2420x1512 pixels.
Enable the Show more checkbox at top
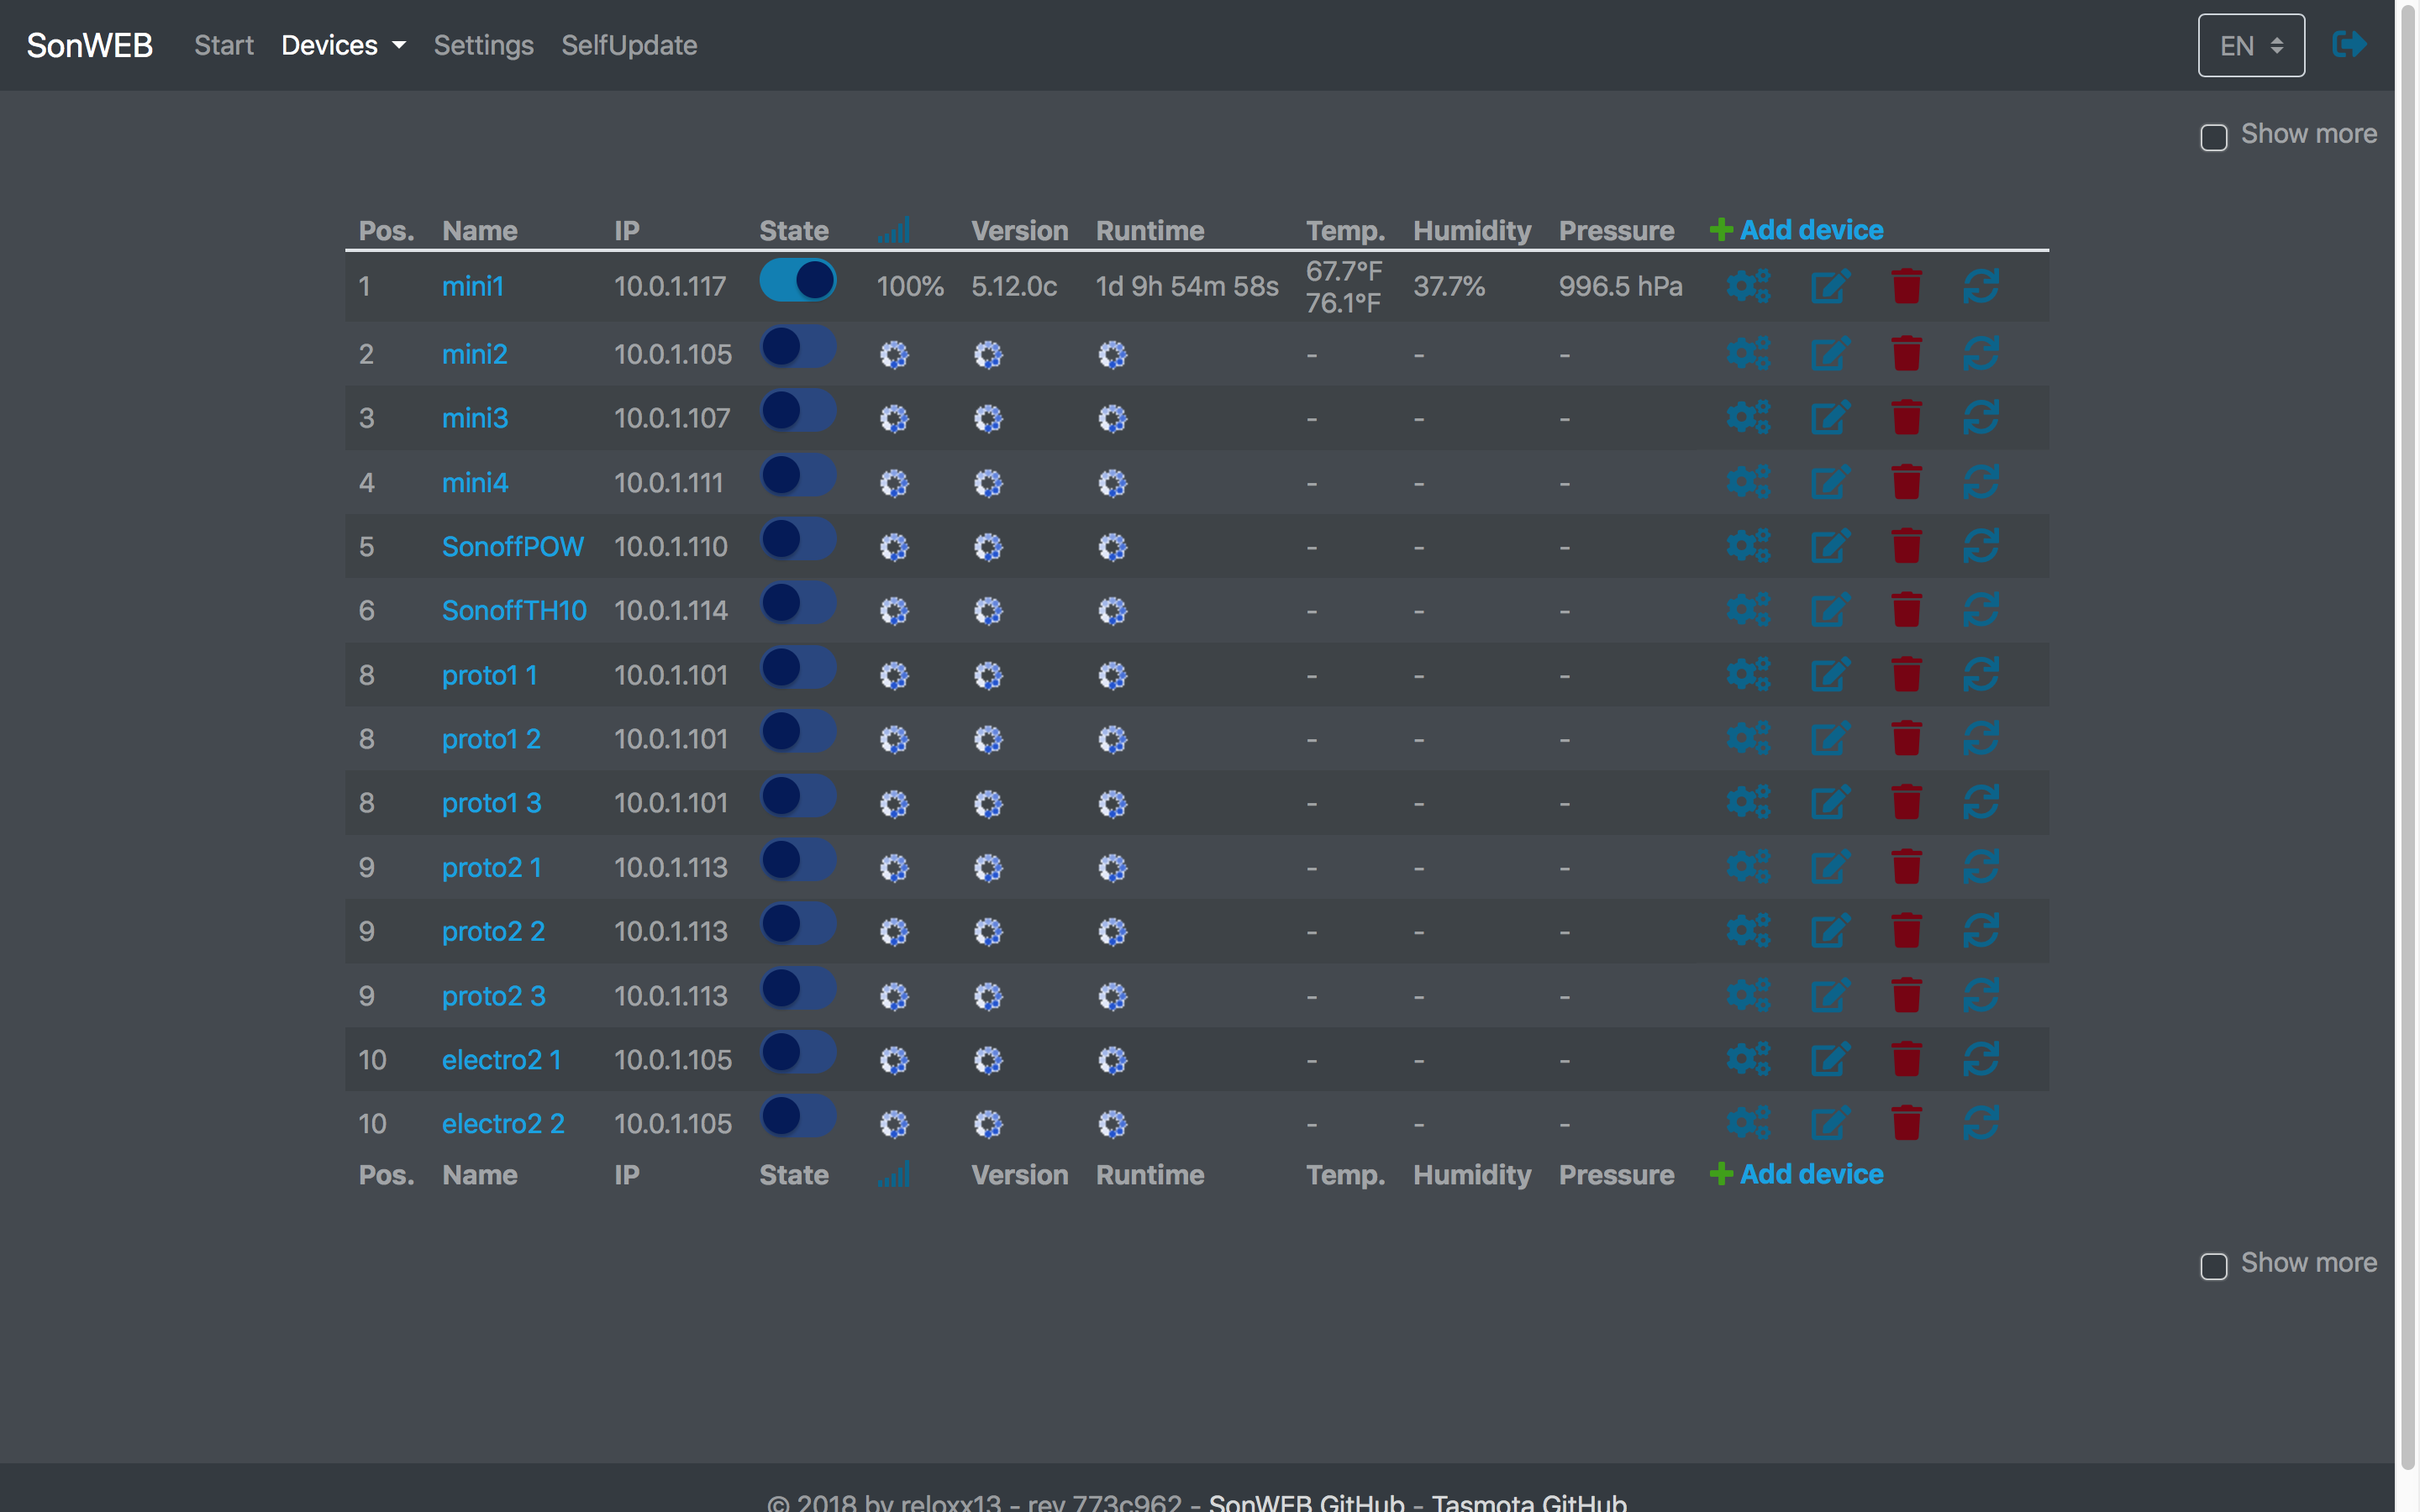point(2213,137)
